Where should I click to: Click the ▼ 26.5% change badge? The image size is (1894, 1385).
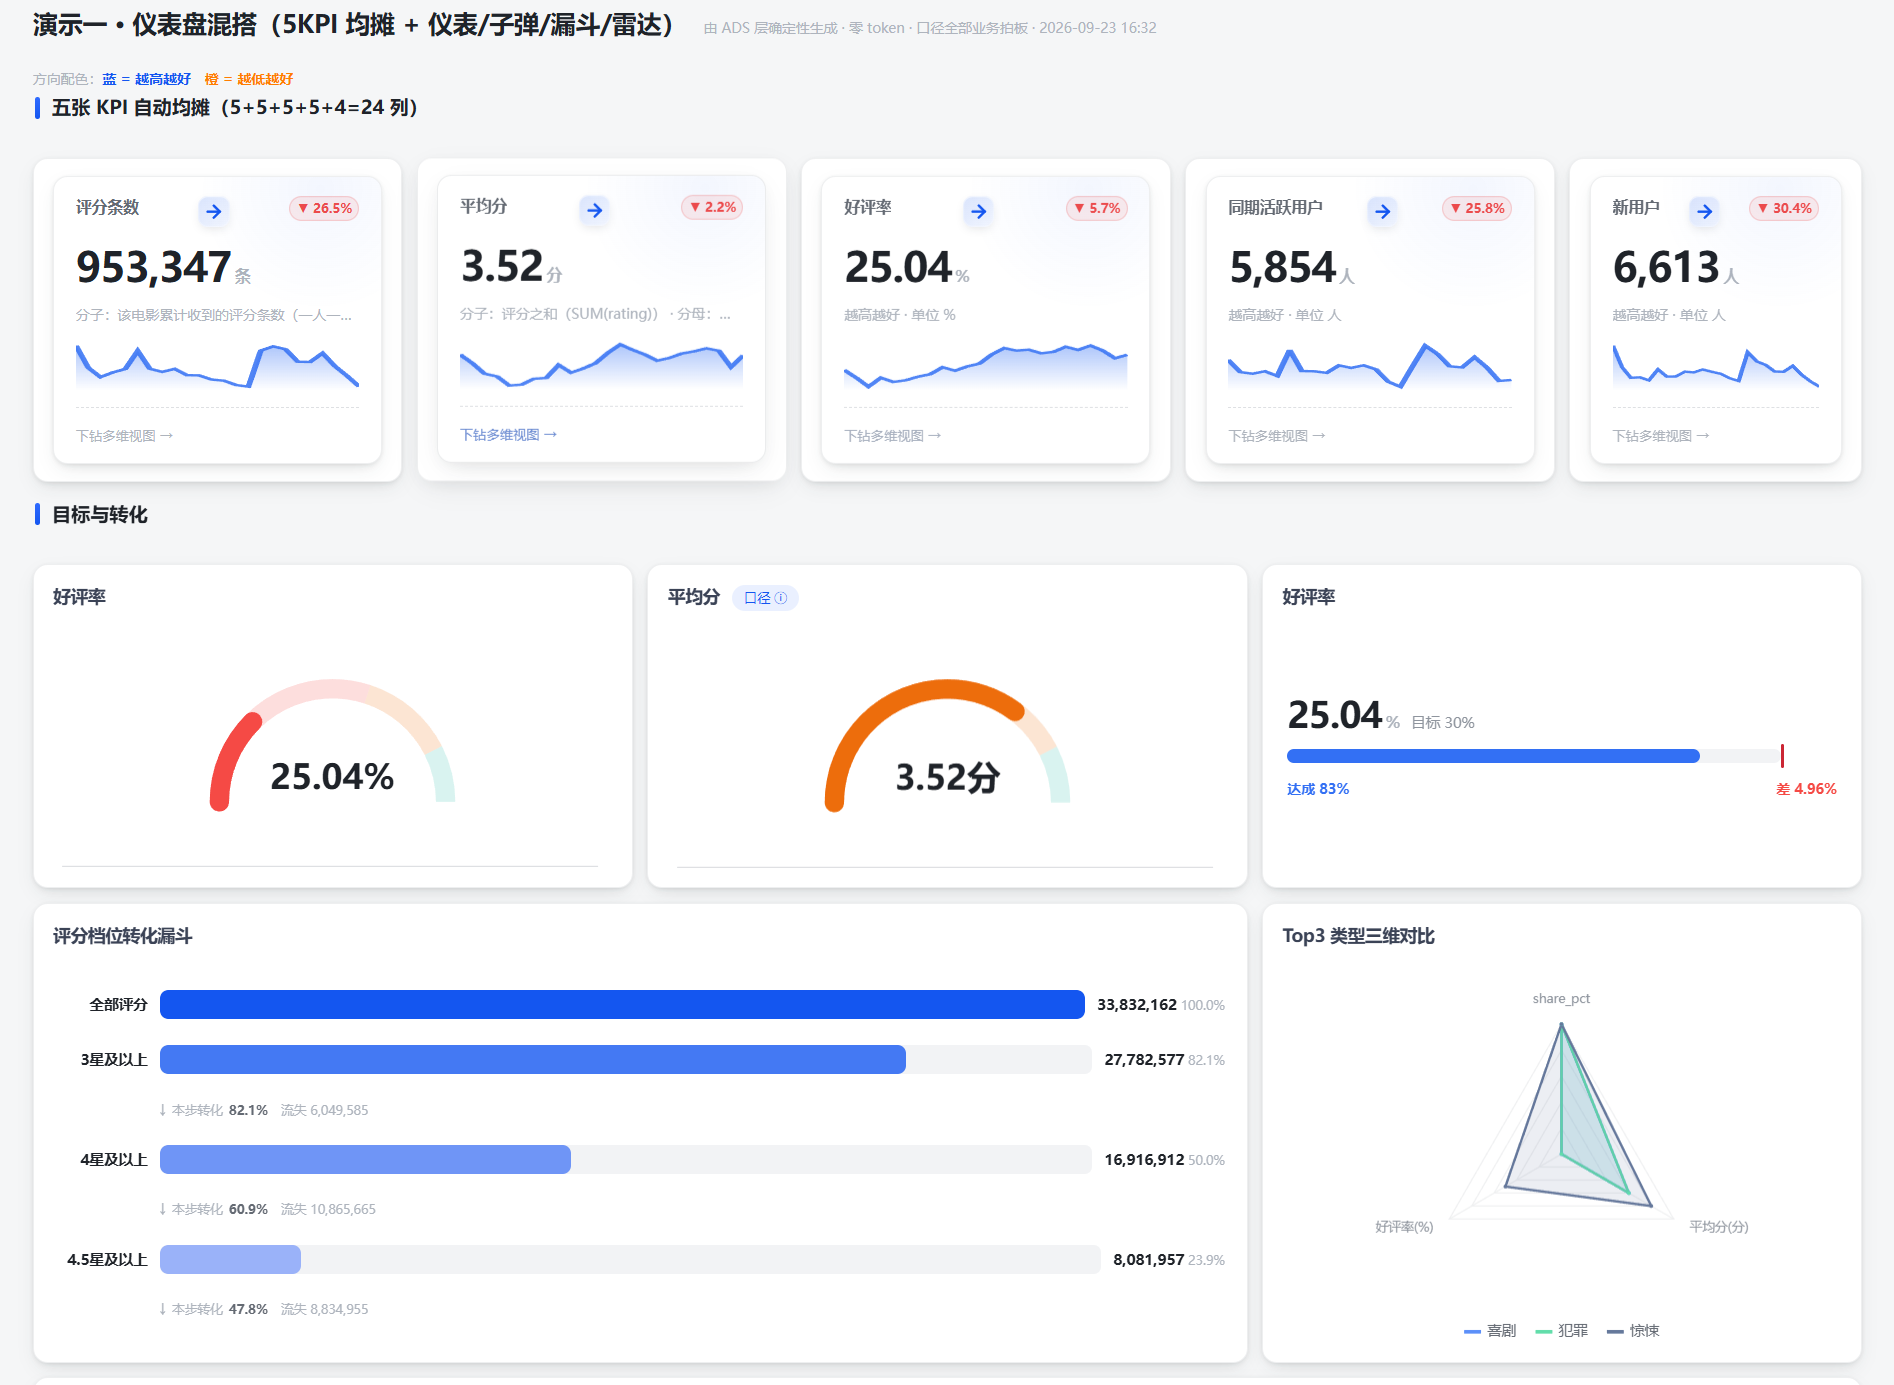(325, 208)
